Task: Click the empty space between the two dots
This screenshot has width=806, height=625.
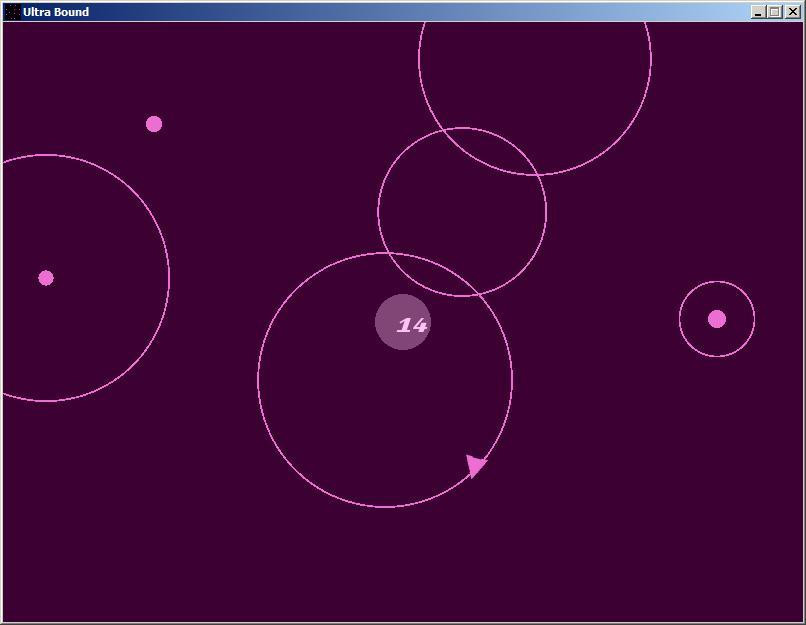Action: 100,200
